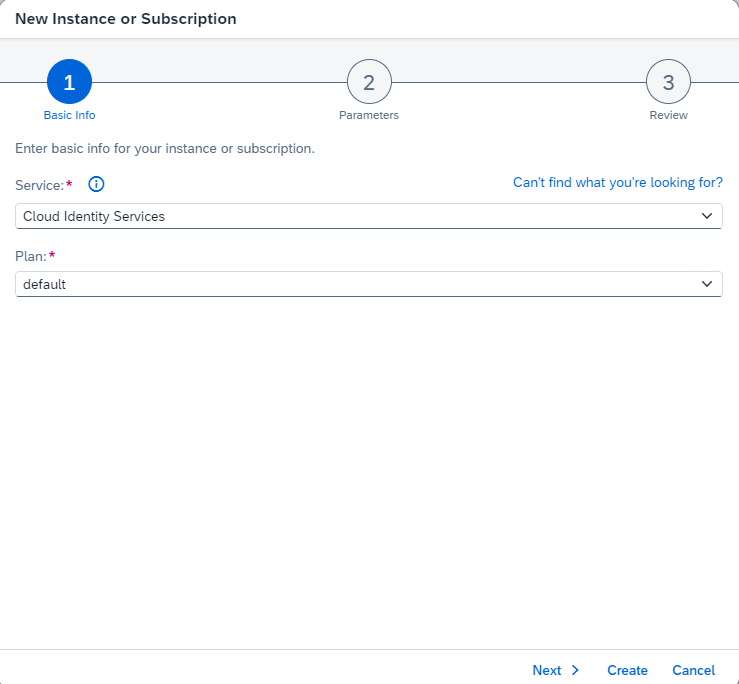Viewport: 739px width, 684px height.
Task: Go to the Basic Info step label
Action: pos(69,115)
